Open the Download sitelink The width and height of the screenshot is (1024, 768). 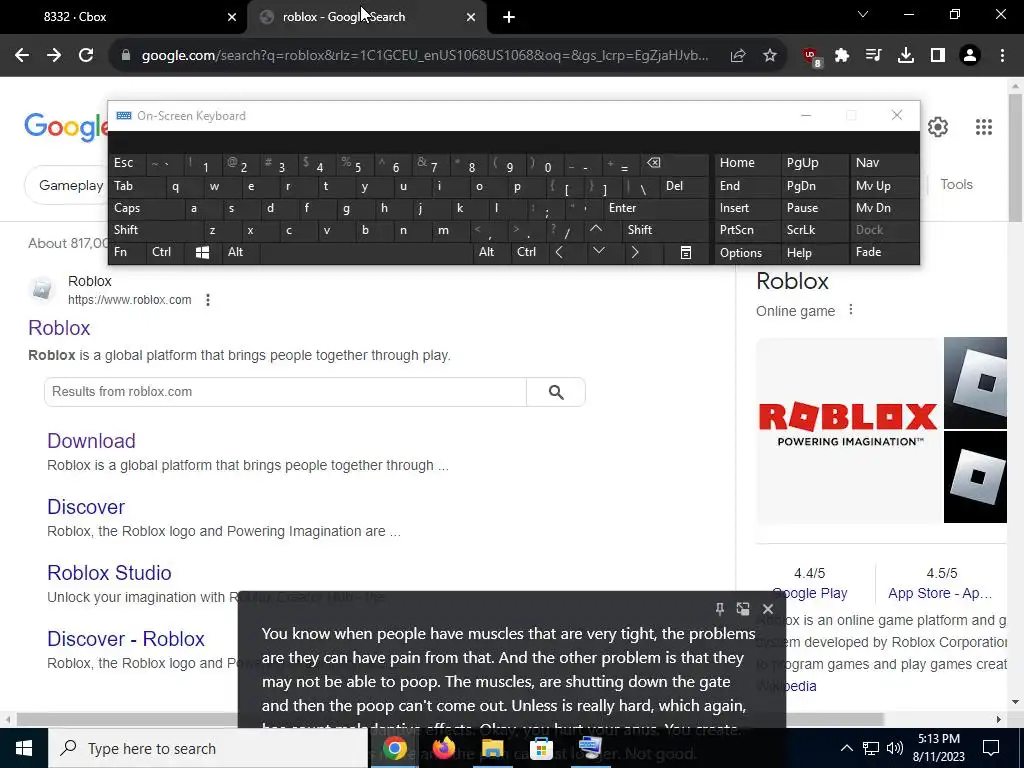tap(91, 441)
